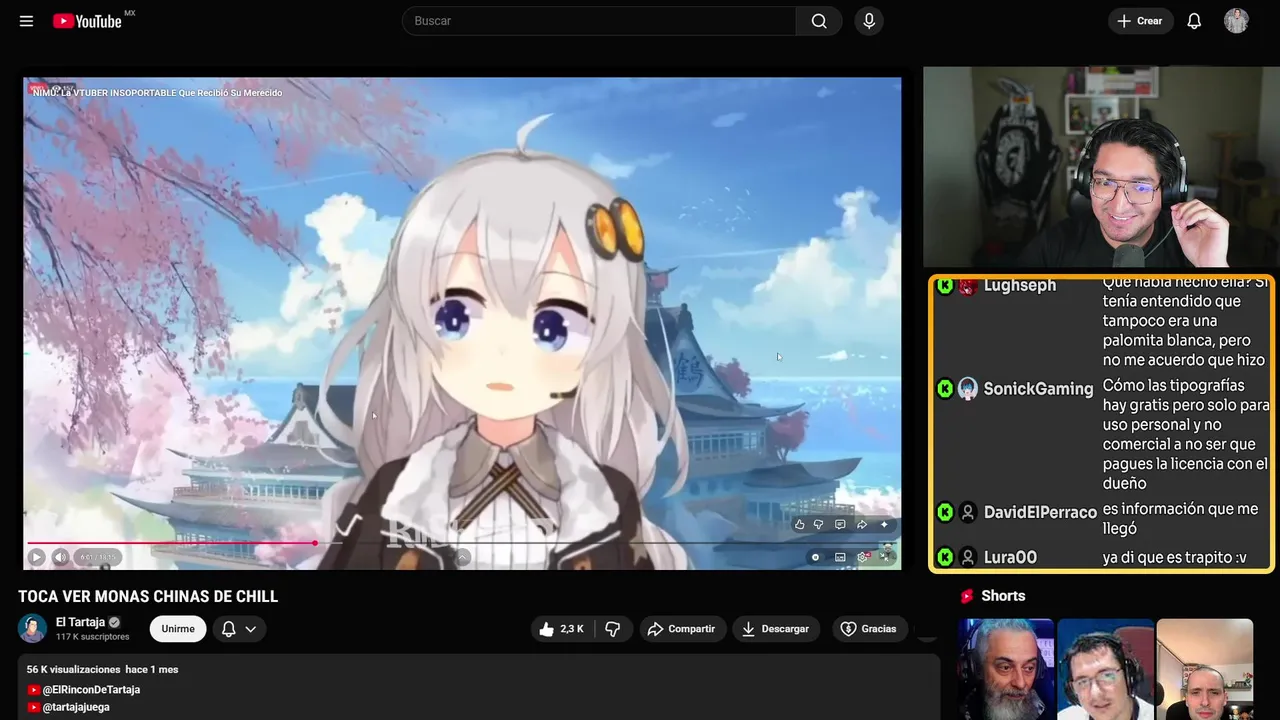
Task: Mute the video with the speaker icon
Action: [x=60, y=557]
